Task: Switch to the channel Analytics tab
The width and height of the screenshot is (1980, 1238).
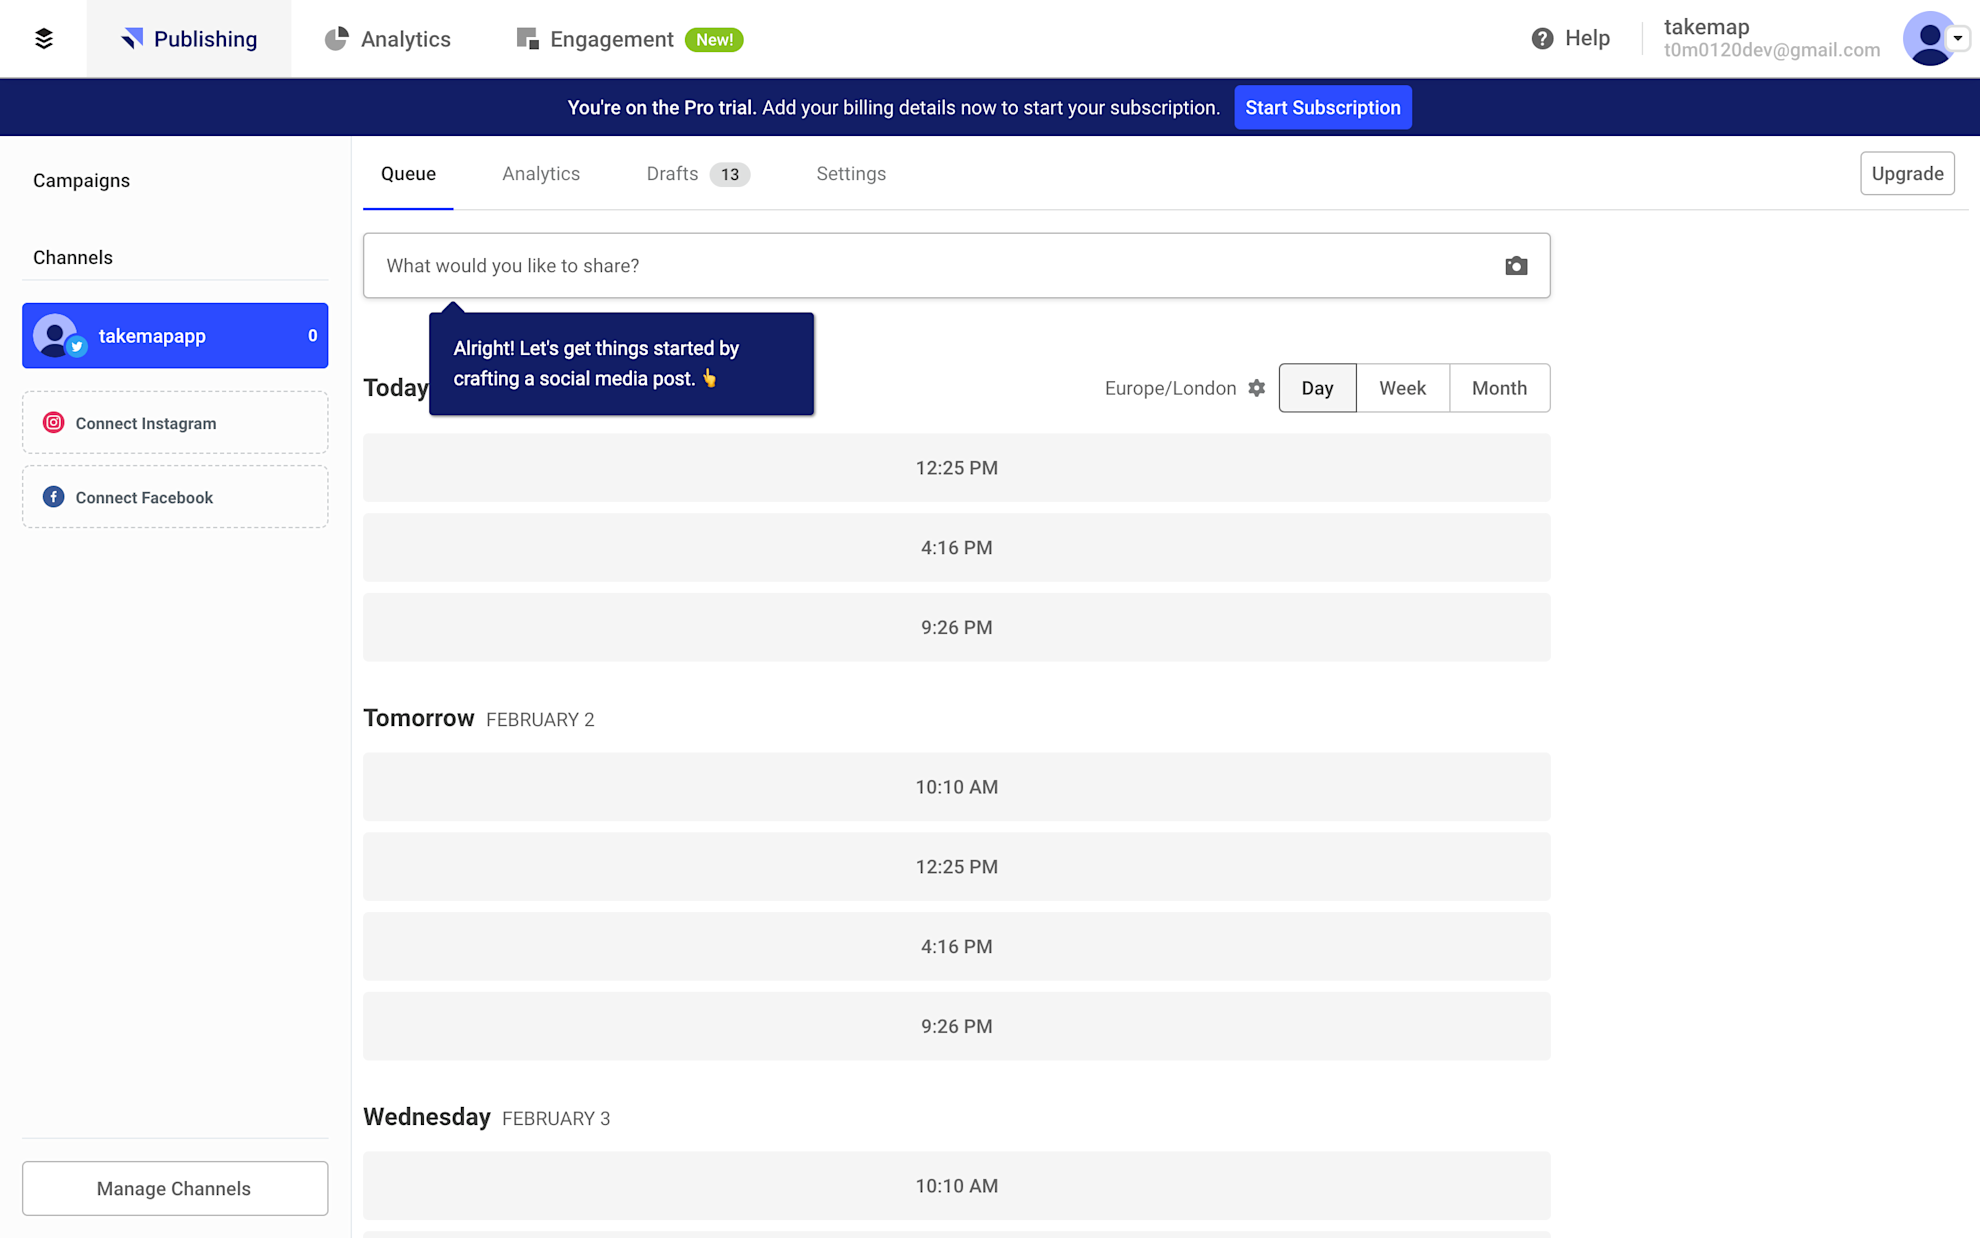Action: click(x=541, y=174)
